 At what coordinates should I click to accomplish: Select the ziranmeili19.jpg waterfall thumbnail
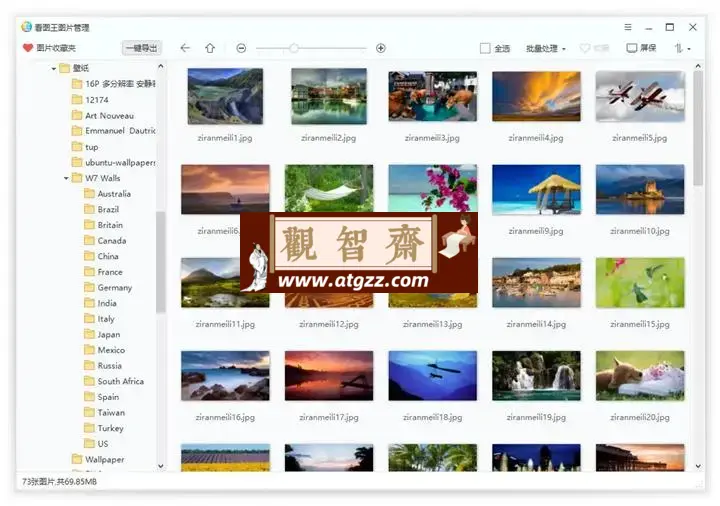click(x=536, y=376)
